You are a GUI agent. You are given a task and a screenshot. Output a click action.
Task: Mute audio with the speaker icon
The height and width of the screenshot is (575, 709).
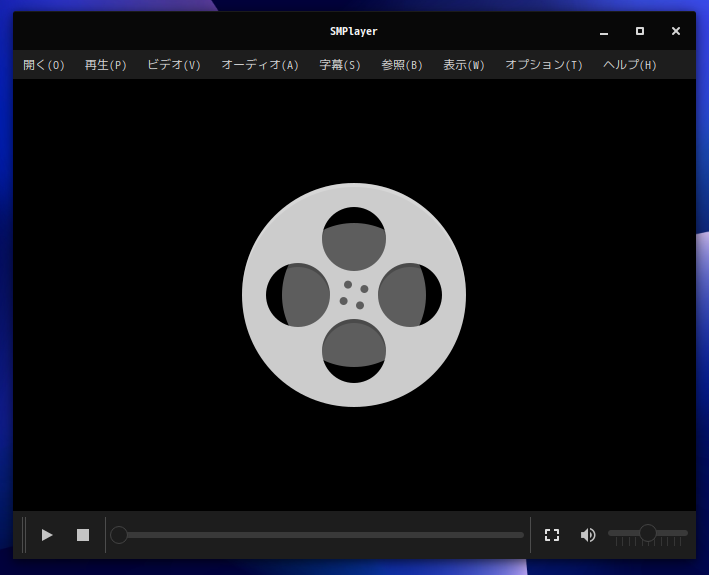(x=588, y=535)
